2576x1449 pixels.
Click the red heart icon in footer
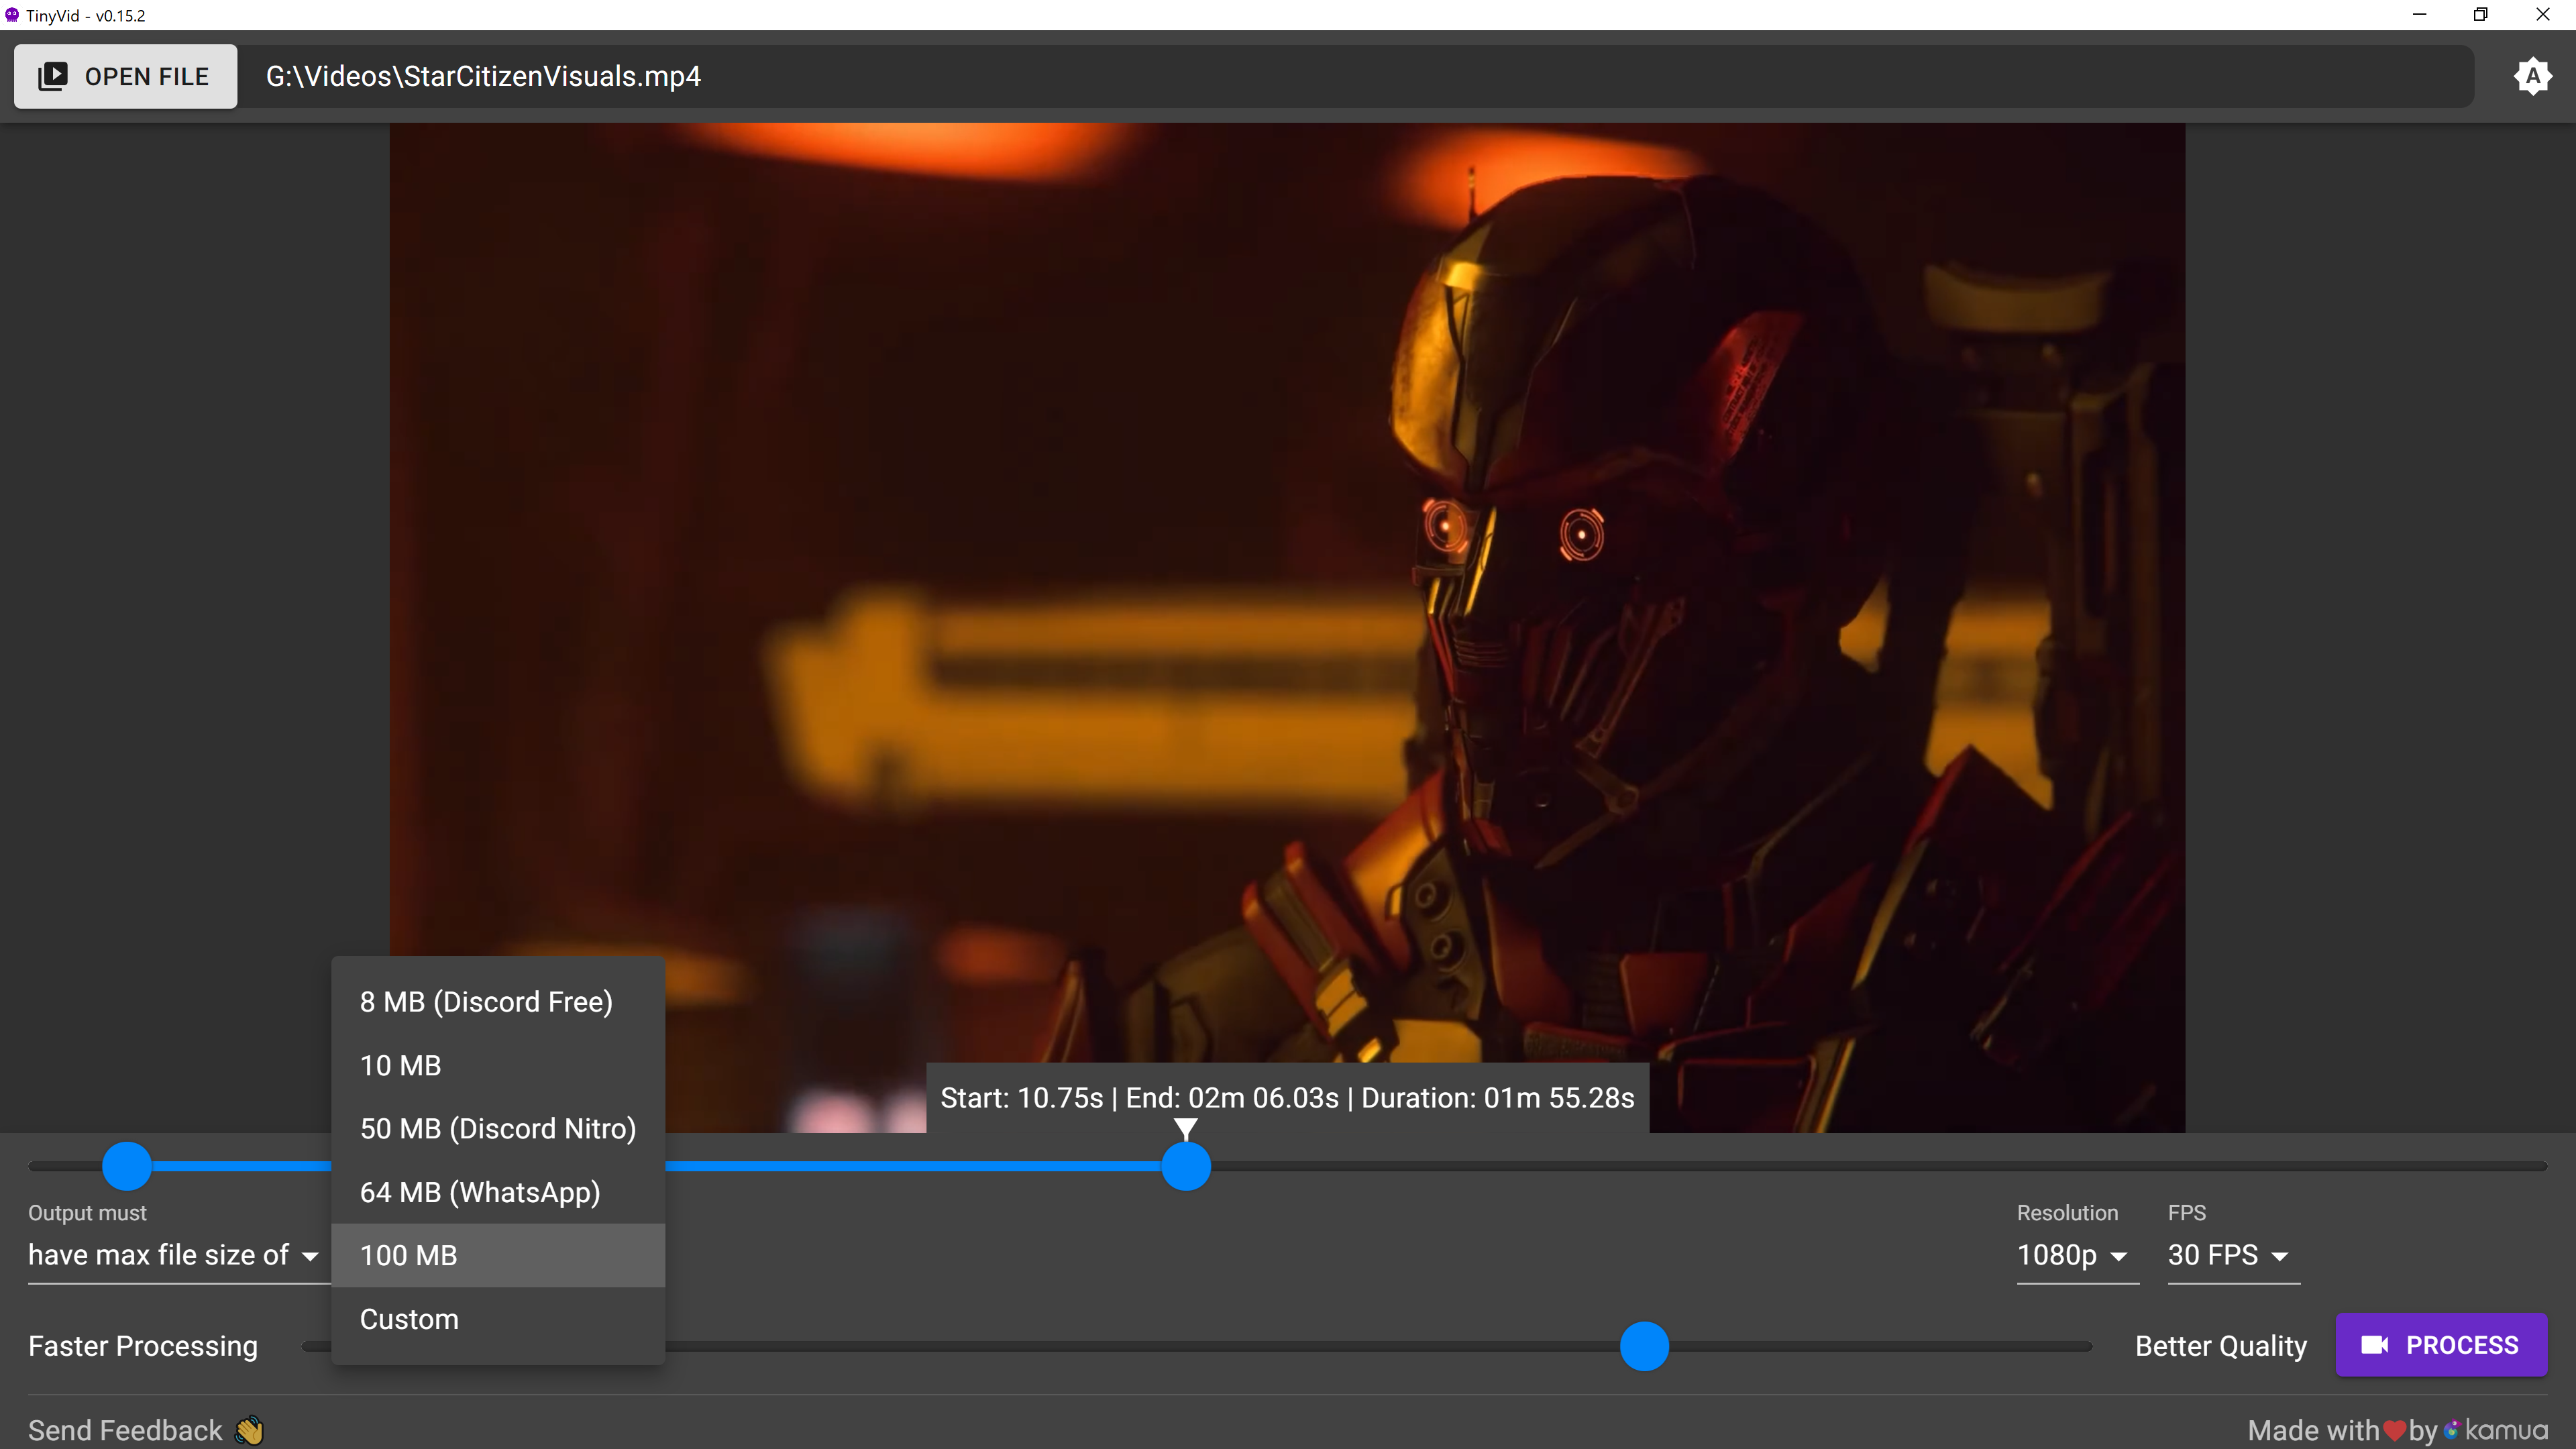point(2394,1430)
